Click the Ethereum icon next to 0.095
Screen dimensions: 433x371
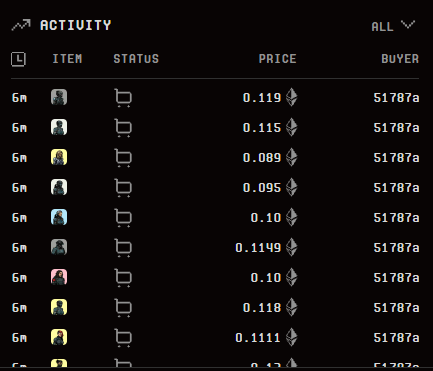click(x=292, y=187)
